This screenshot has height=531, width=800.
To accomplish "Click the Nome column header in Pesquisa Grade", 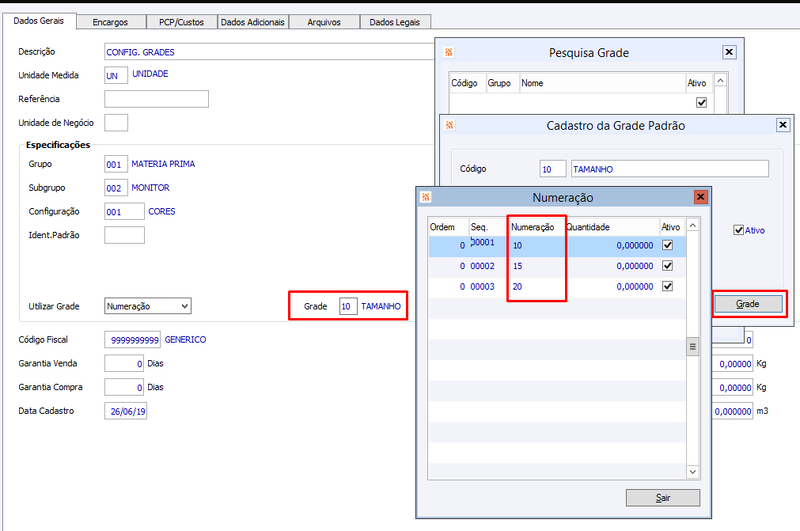I will coord(602,83).
